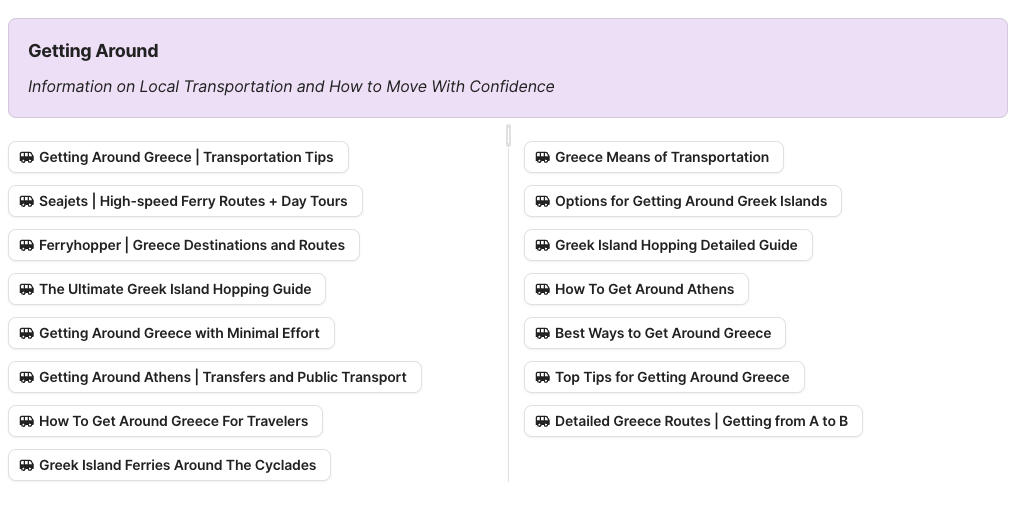Click bus icon next to Greece Means of Transportation
This screenshot has width=1016, height=510.
click(x=543, y=157)
